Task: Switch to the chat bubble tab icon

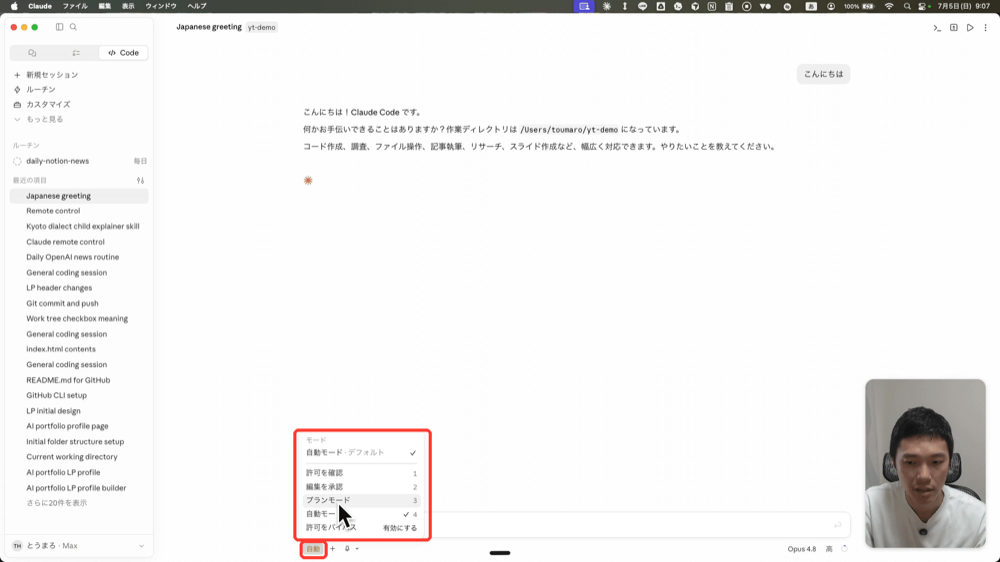Action: (32, 53)
